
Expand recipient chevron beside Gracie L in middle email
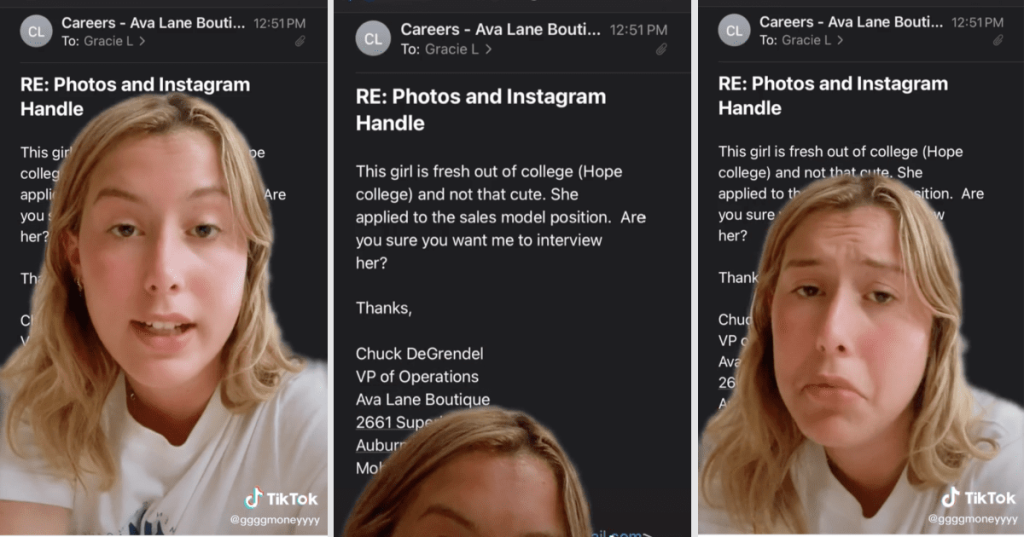(x=488, y=49)
